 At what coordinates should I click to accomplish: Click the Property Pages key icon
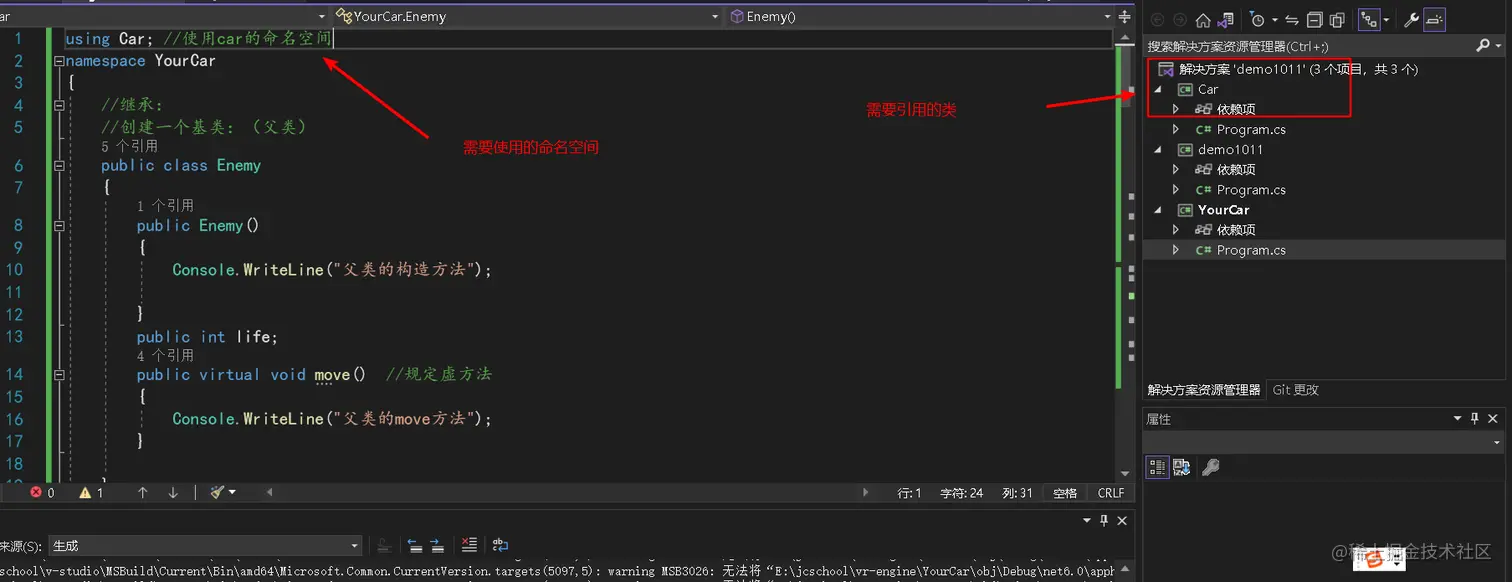pyautogui.click(x=1210, y=467)
